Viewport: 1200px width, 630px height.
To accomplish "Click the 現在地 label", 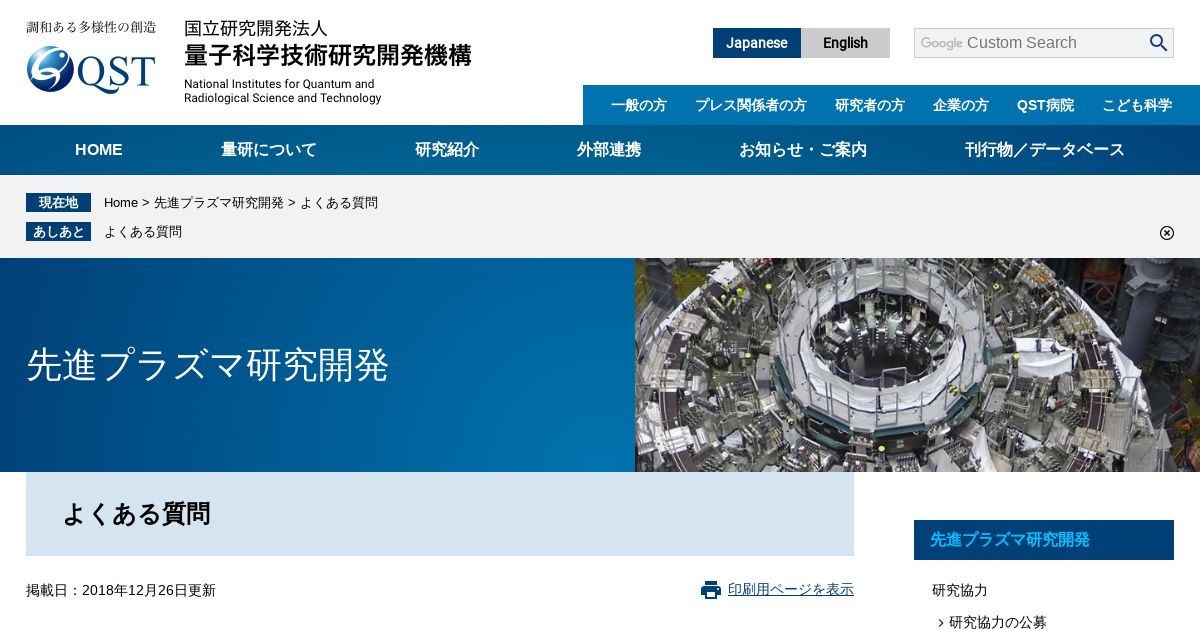I will pos(58,203).
